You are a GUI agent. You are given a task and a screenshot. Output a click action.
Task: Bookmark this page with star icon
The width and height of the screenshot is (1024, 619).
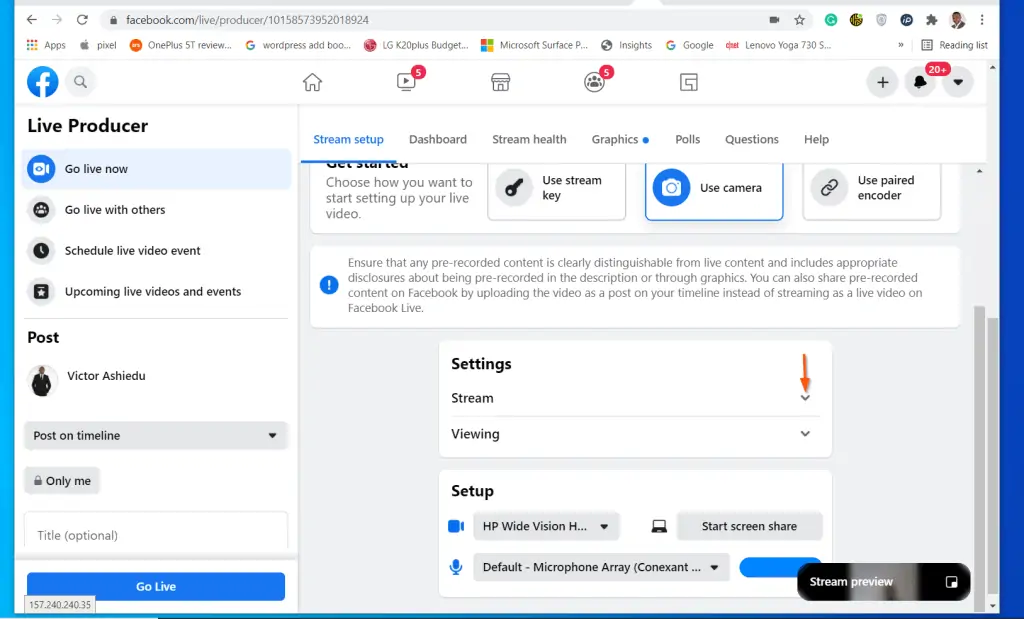pyautogui.click(x=799, y=20)
